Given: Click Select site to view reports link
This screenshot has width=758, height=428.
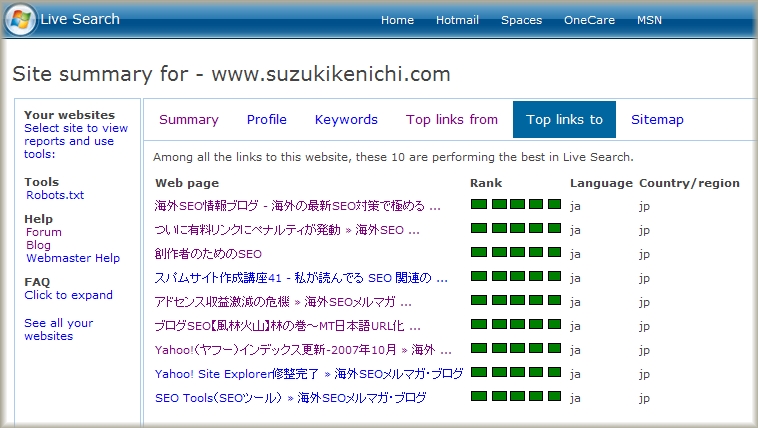Looking at the screenshot, I should tap(76, 141).
